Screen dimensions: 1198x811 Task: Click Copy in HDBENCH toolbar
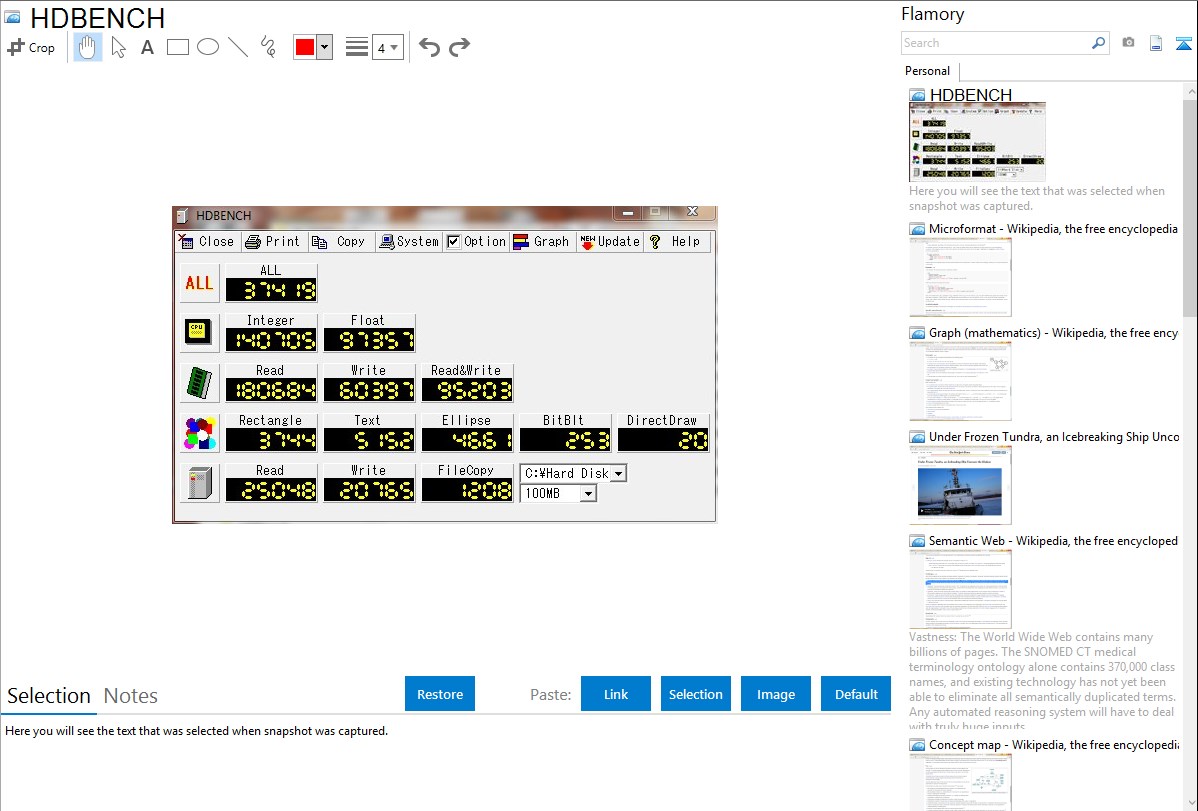pyautogui.click(x=339, y=242)
